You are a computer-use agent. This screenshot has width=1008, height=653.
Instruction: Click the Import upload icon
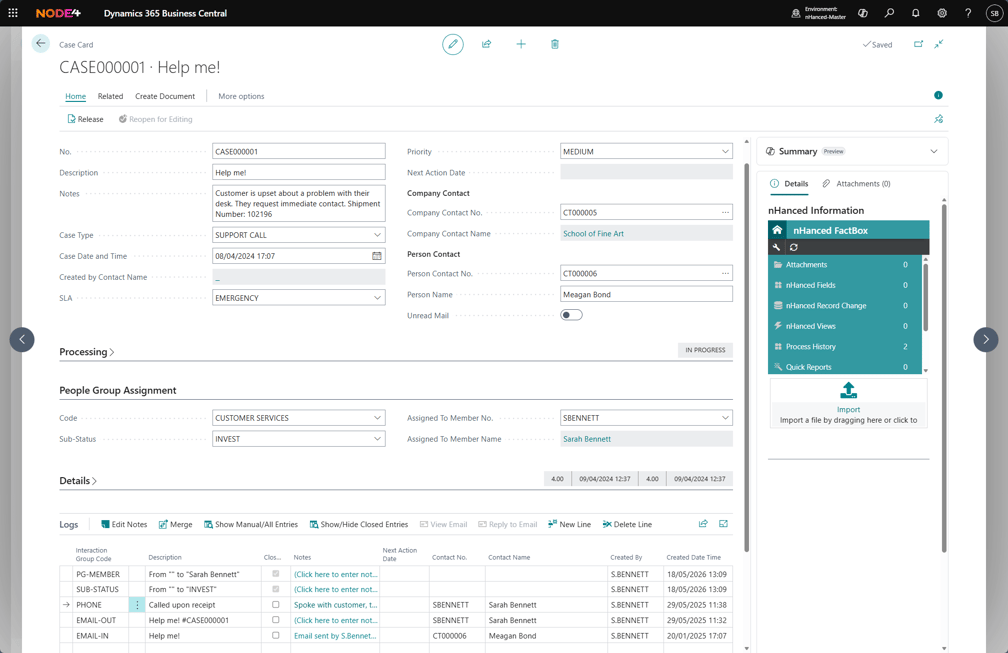[x=849, y=390]
